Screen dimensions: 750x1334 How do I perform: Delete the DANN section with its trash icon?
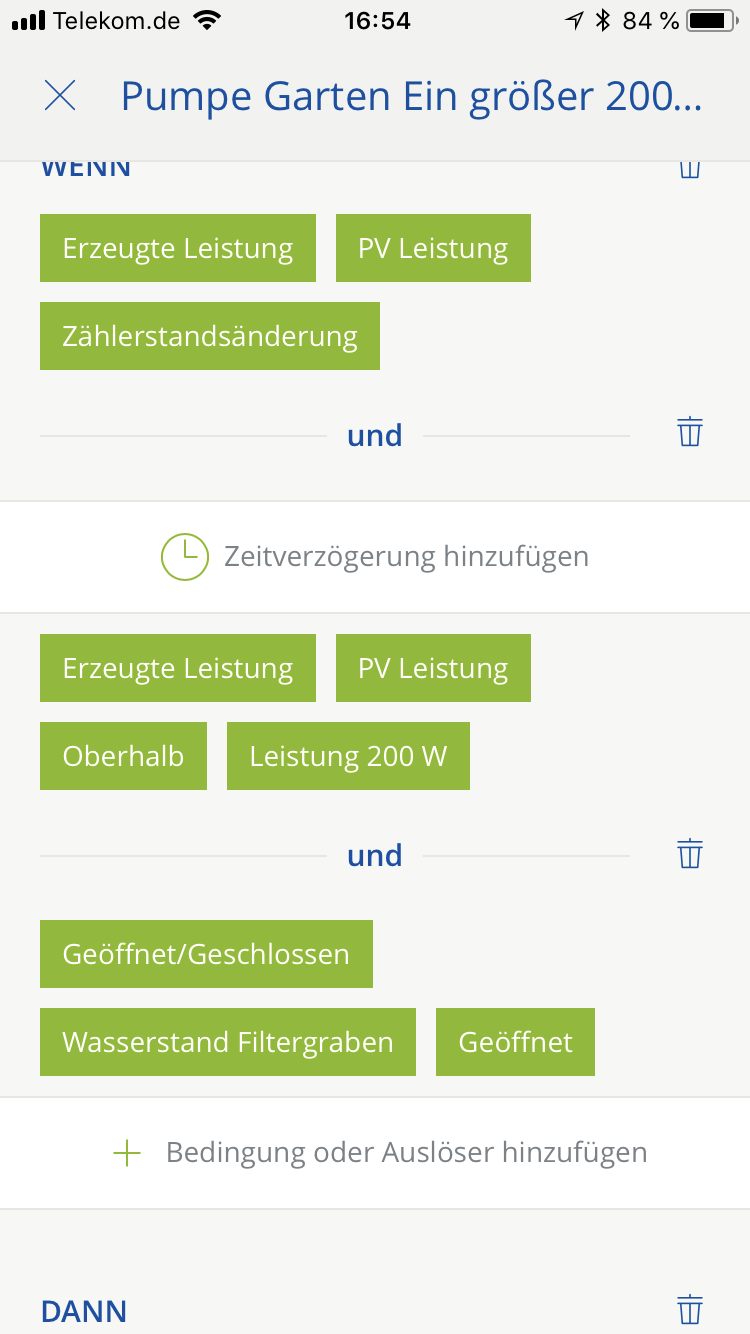coord(690,1309)
